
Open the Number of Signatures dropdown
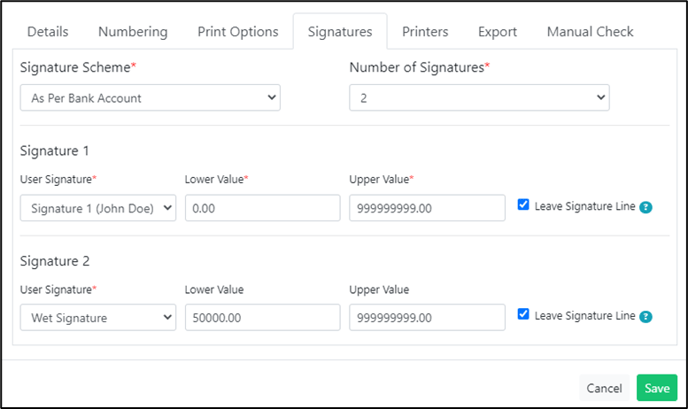pyautogui.click(x=479, y=98)
